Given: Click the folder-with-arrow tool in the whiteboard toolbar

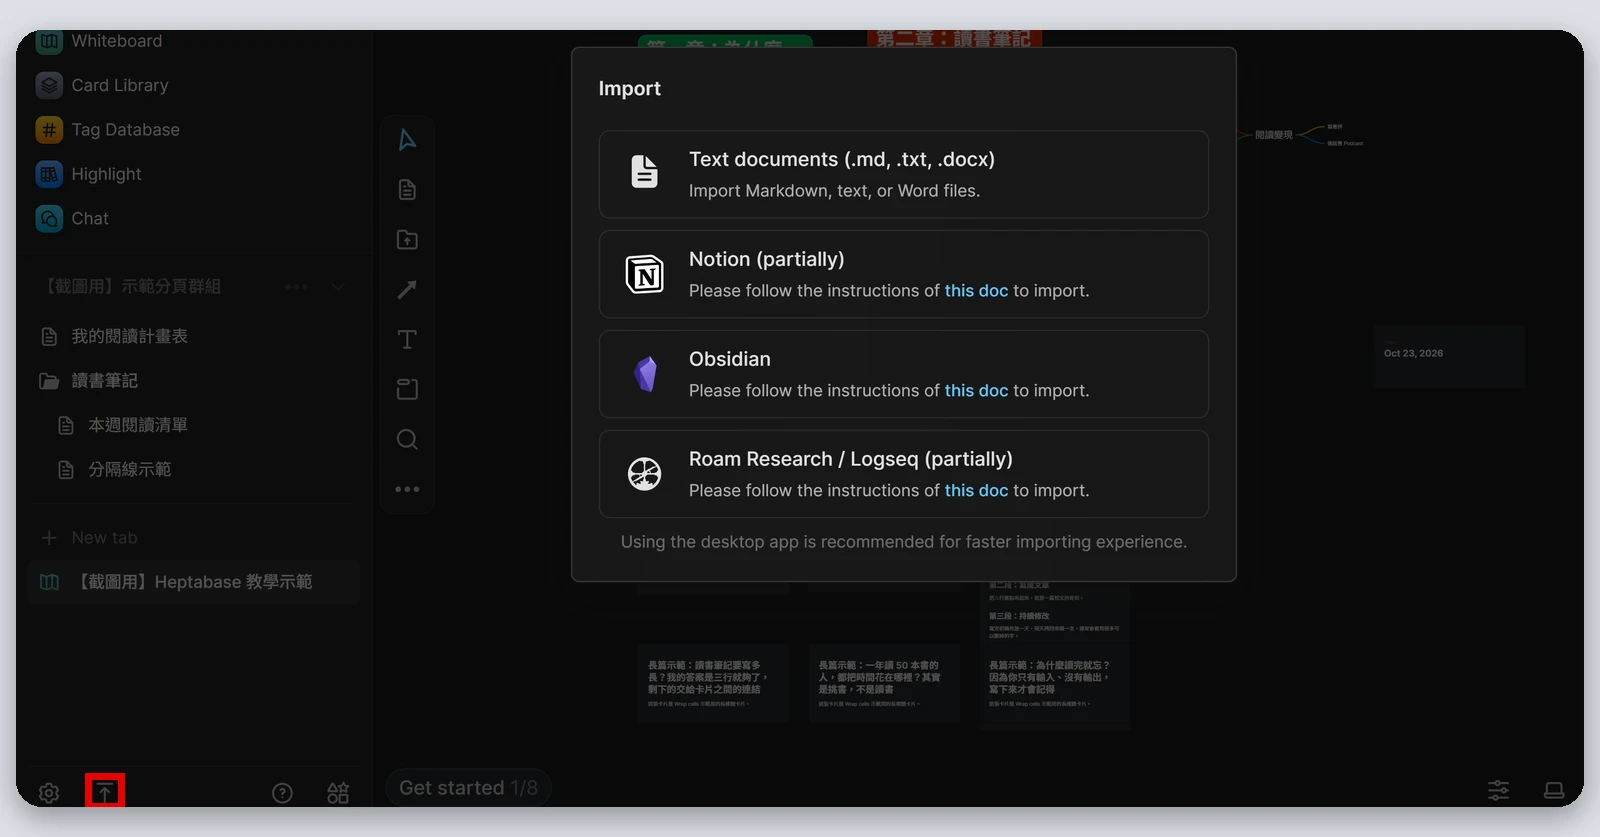Looking at the screenshot, I should coord(407,240).
